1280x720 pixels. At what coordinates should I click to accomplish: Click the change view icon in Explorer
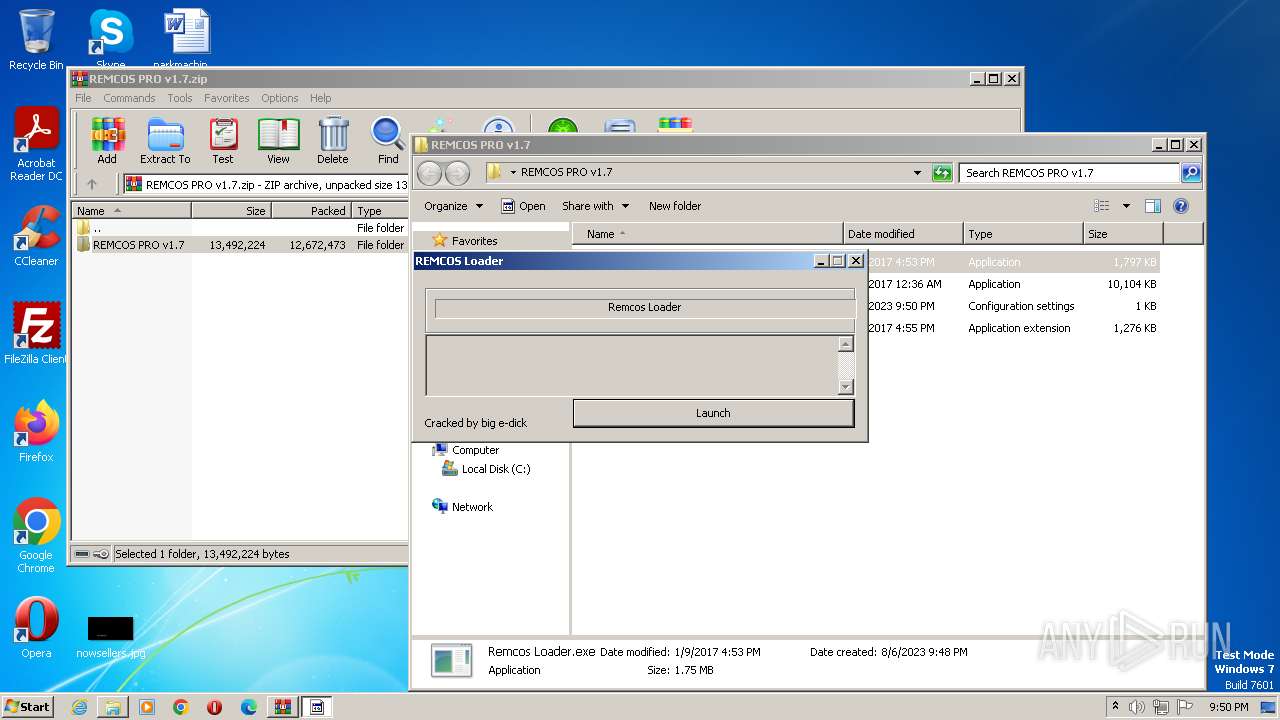(1101, 206)
